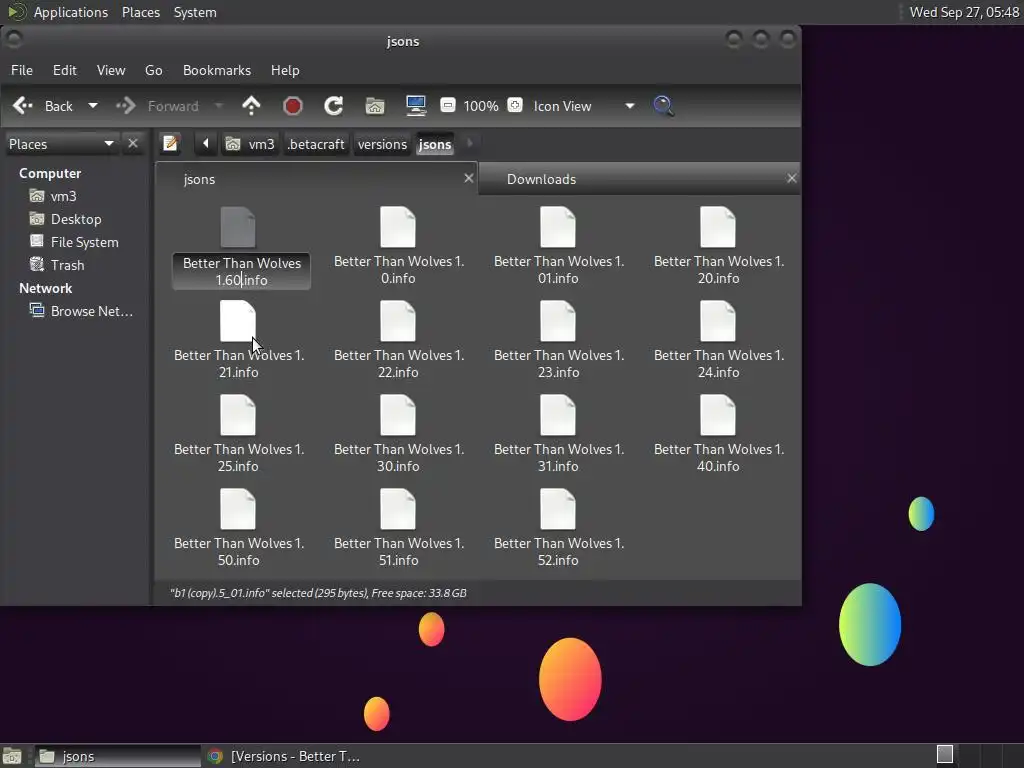Image resolution: width=1024 pixels, height=768 pixels.
Task: Click the workspace switcher square in taskbar
Action: [944, 754]
